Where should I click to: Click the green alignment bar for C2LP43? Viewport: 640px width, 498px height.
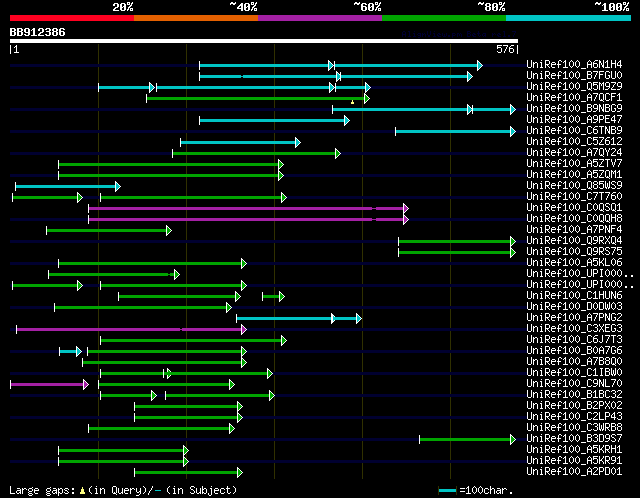click(x=189, y=418)
